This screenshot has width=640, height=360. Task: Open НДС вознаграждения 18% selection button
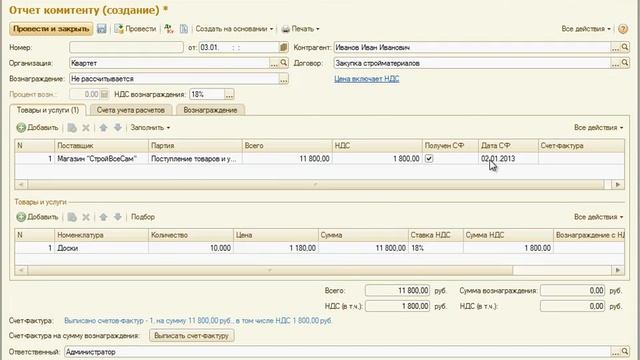point(229,94)
